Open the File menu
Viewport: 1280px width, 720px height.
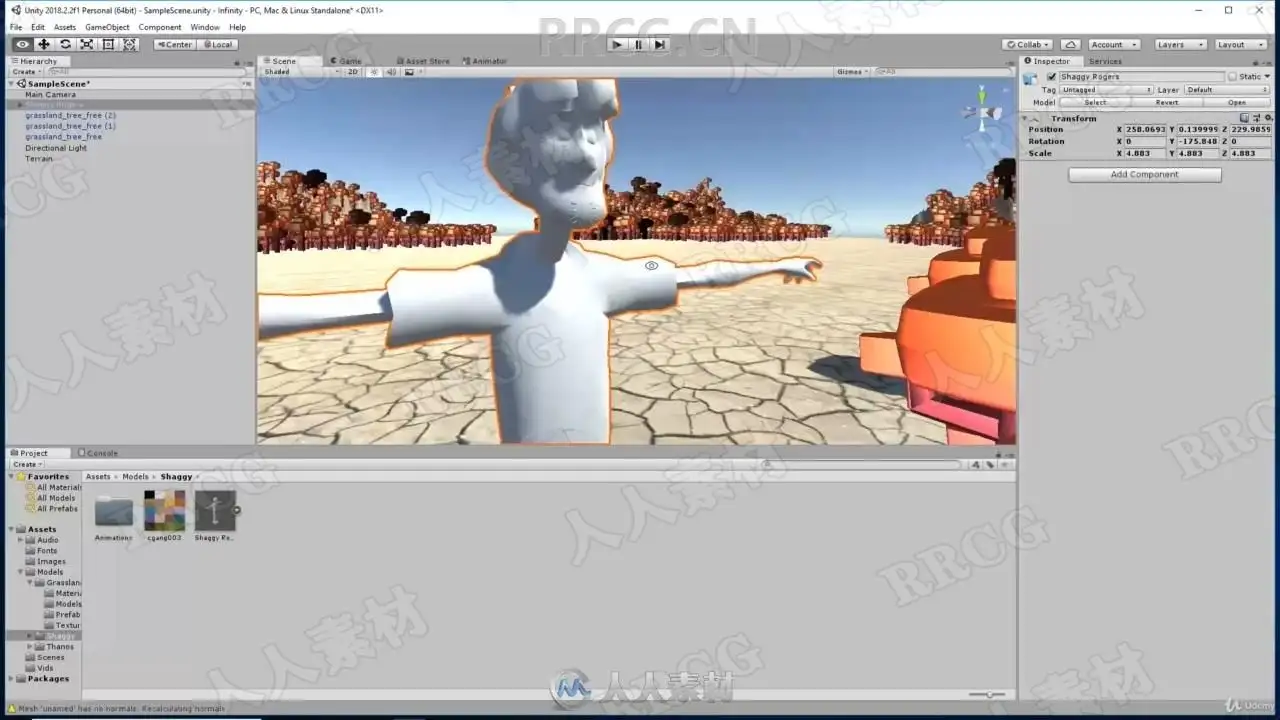click(x=16, y=27)
